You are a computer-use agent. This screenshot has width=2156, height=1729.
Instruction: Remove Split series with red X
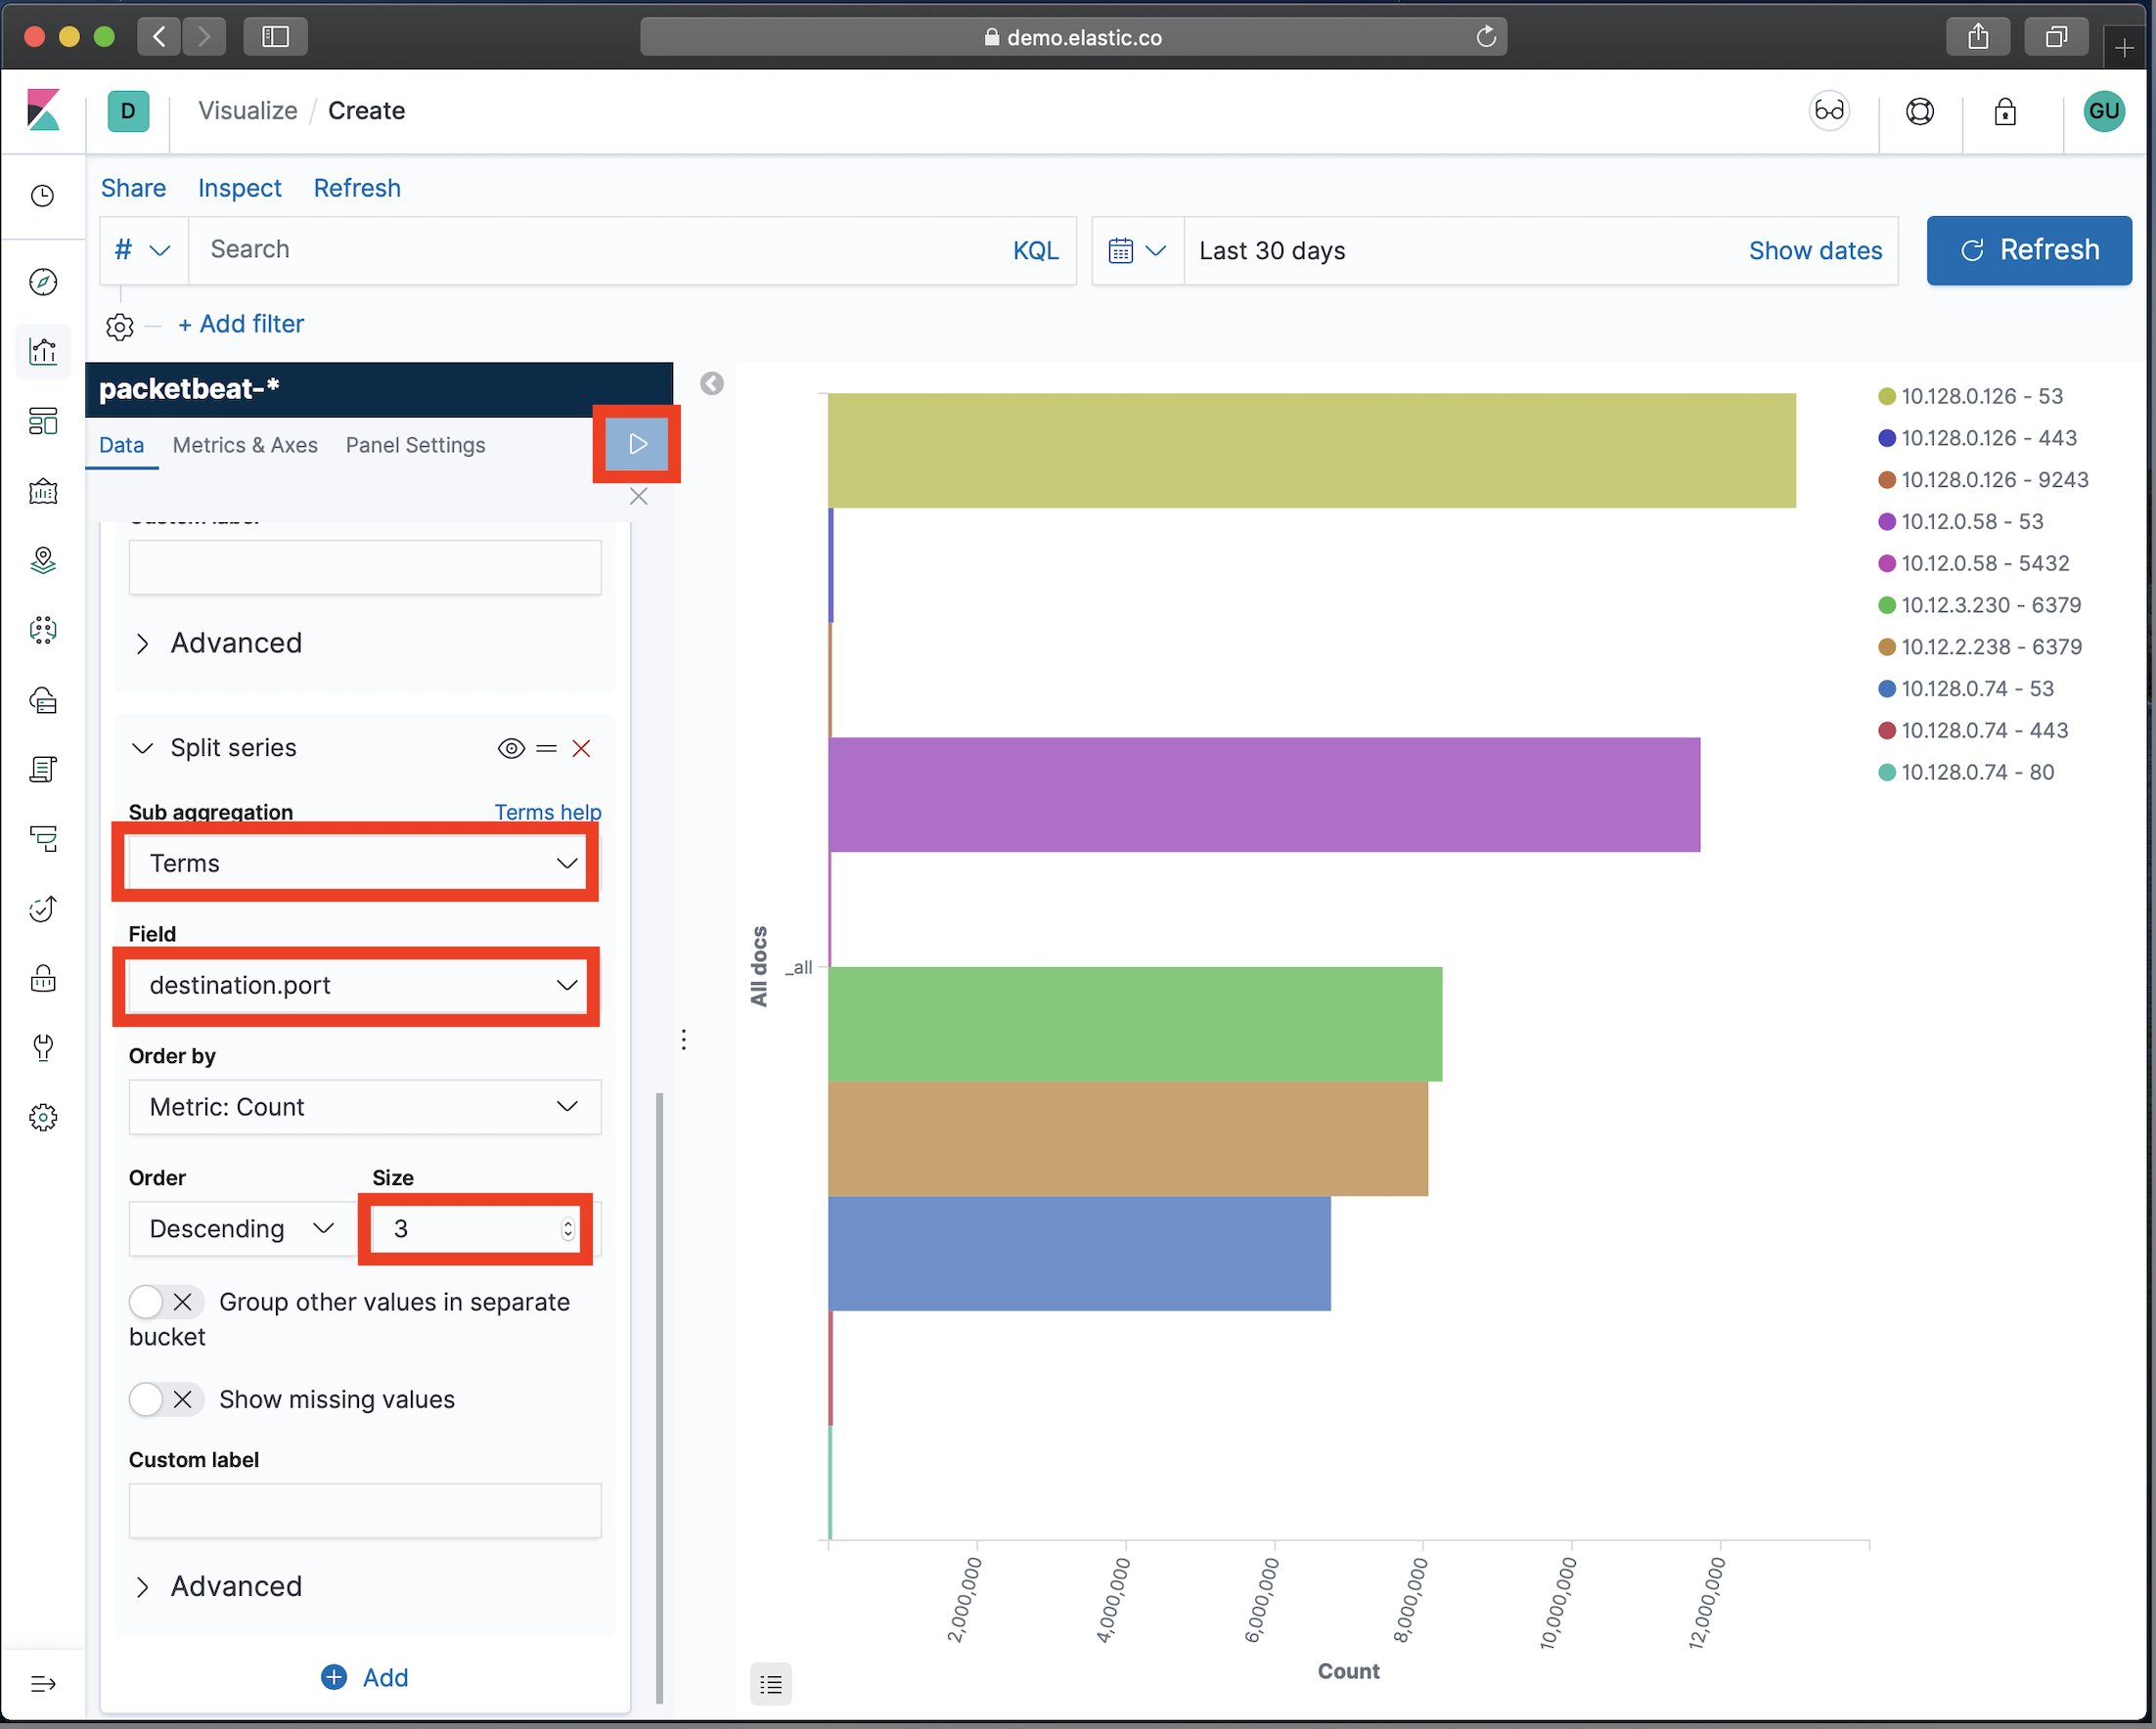tap(581, 748)
